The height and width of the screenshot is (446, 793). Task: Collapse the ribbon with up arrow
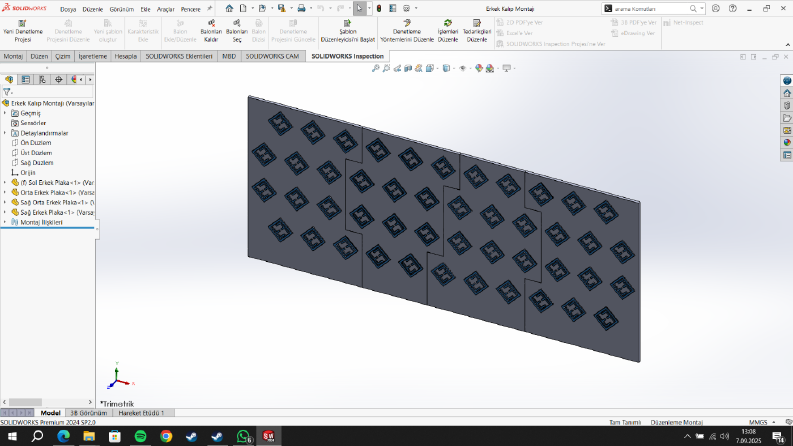[x=787, y=45]
